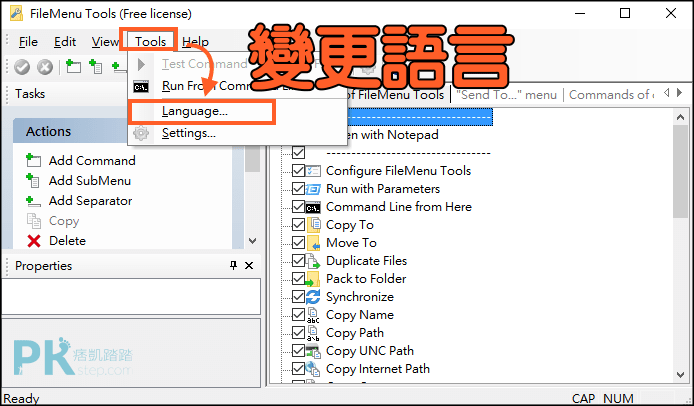Uncheck the Pack to Folder checkbox
This screenshot has height=406, width=694.
tap(299, 278)
